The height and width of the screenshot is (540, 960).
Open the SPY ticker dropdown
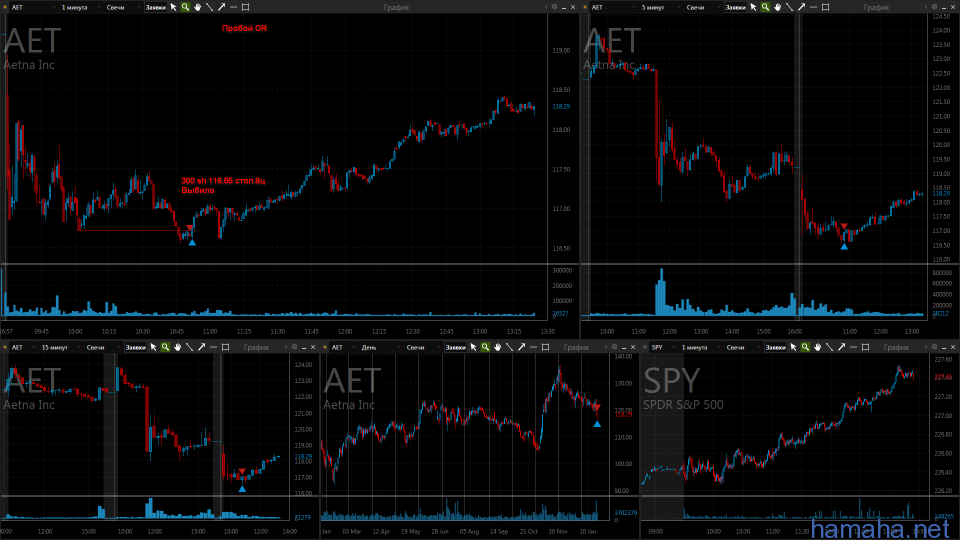click(662, 347)
